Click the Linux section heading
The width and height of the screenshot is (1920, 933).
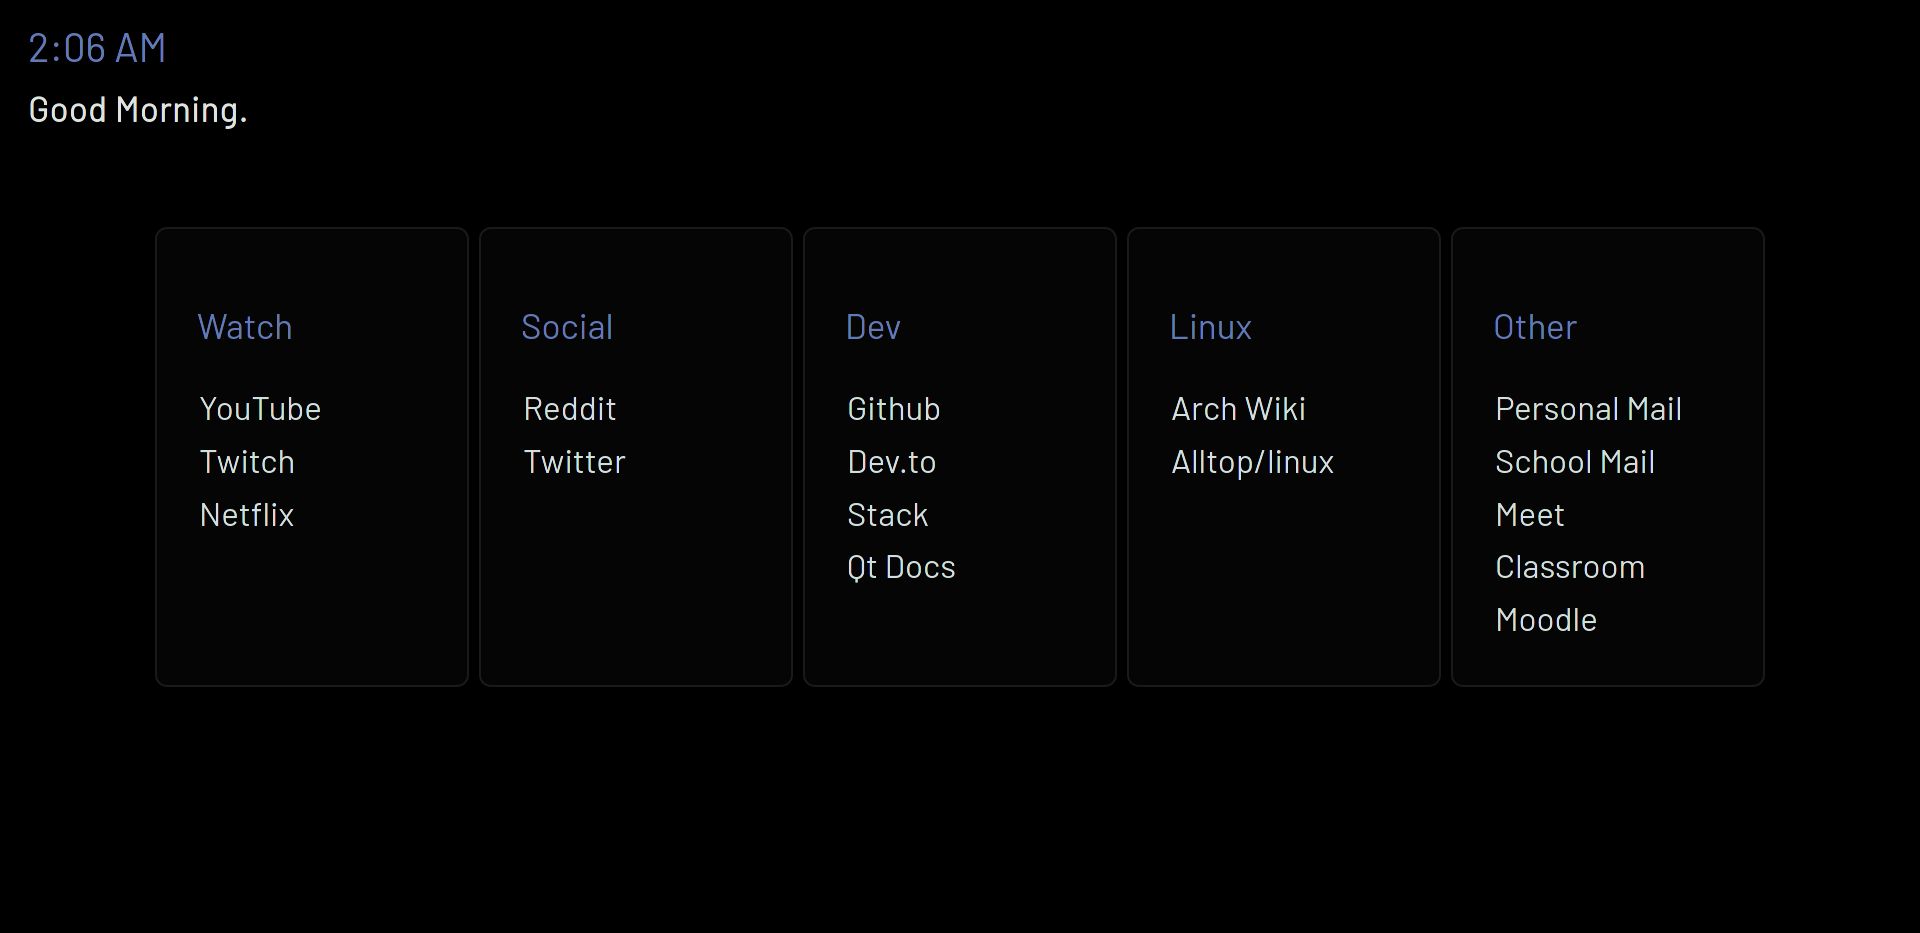[1209, 327]
